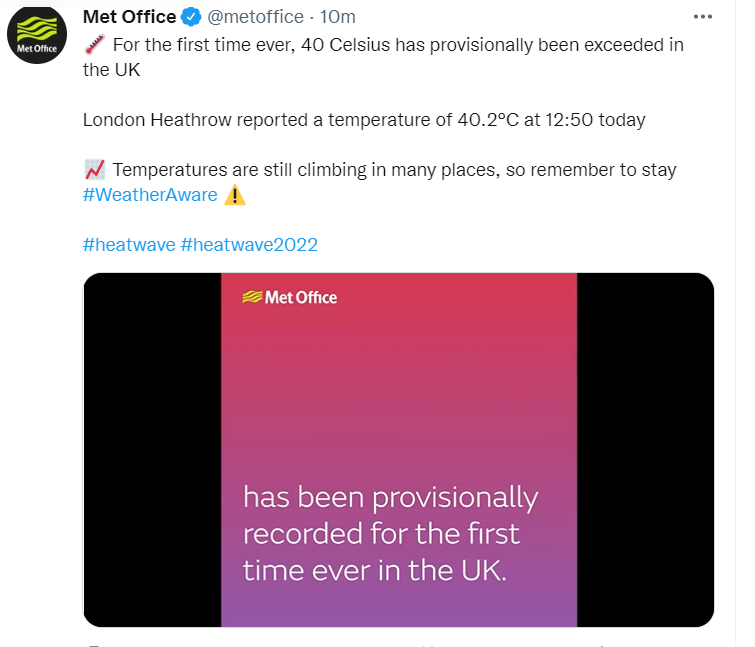This screenshot has width=755, height=647.
Task: Visit the @metoffice handle
Action: click(255, 17)
